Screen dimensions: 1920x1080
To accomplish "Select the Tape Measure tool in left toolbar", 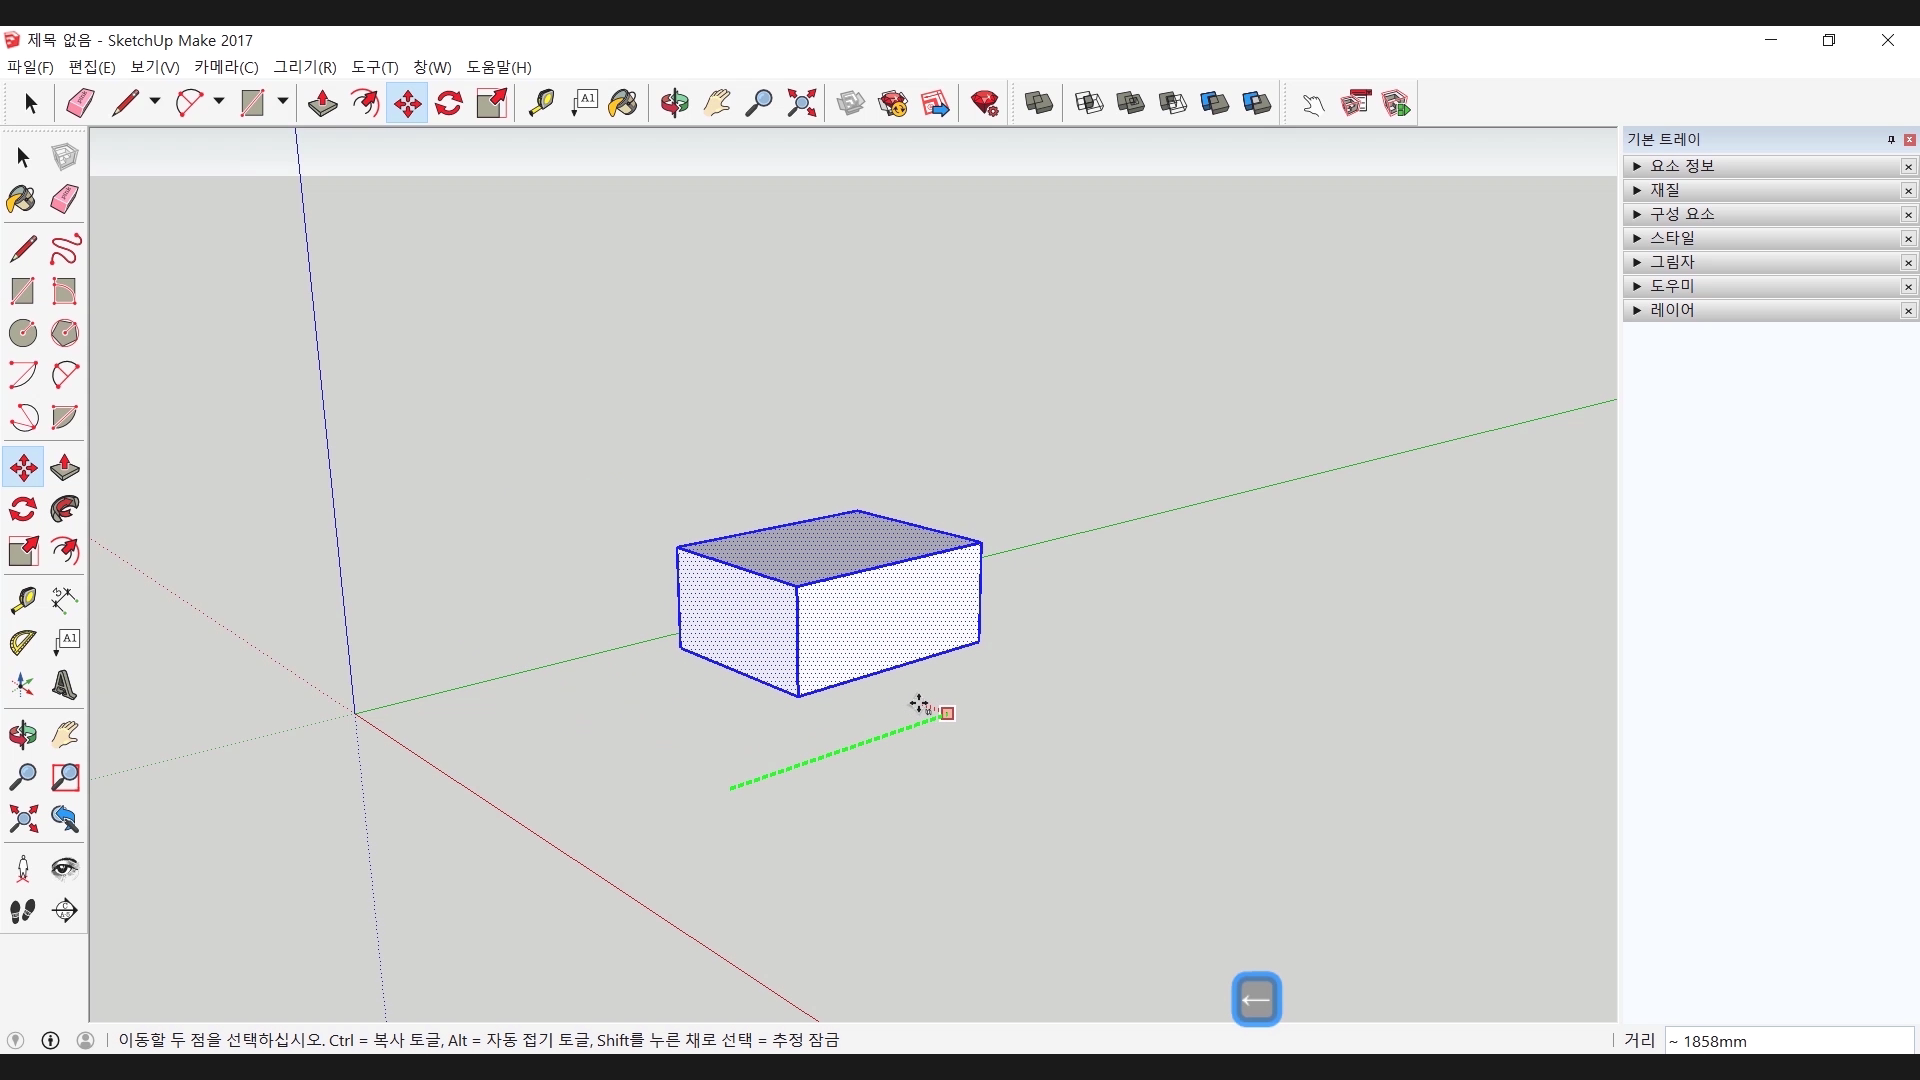I will (23, 600).
